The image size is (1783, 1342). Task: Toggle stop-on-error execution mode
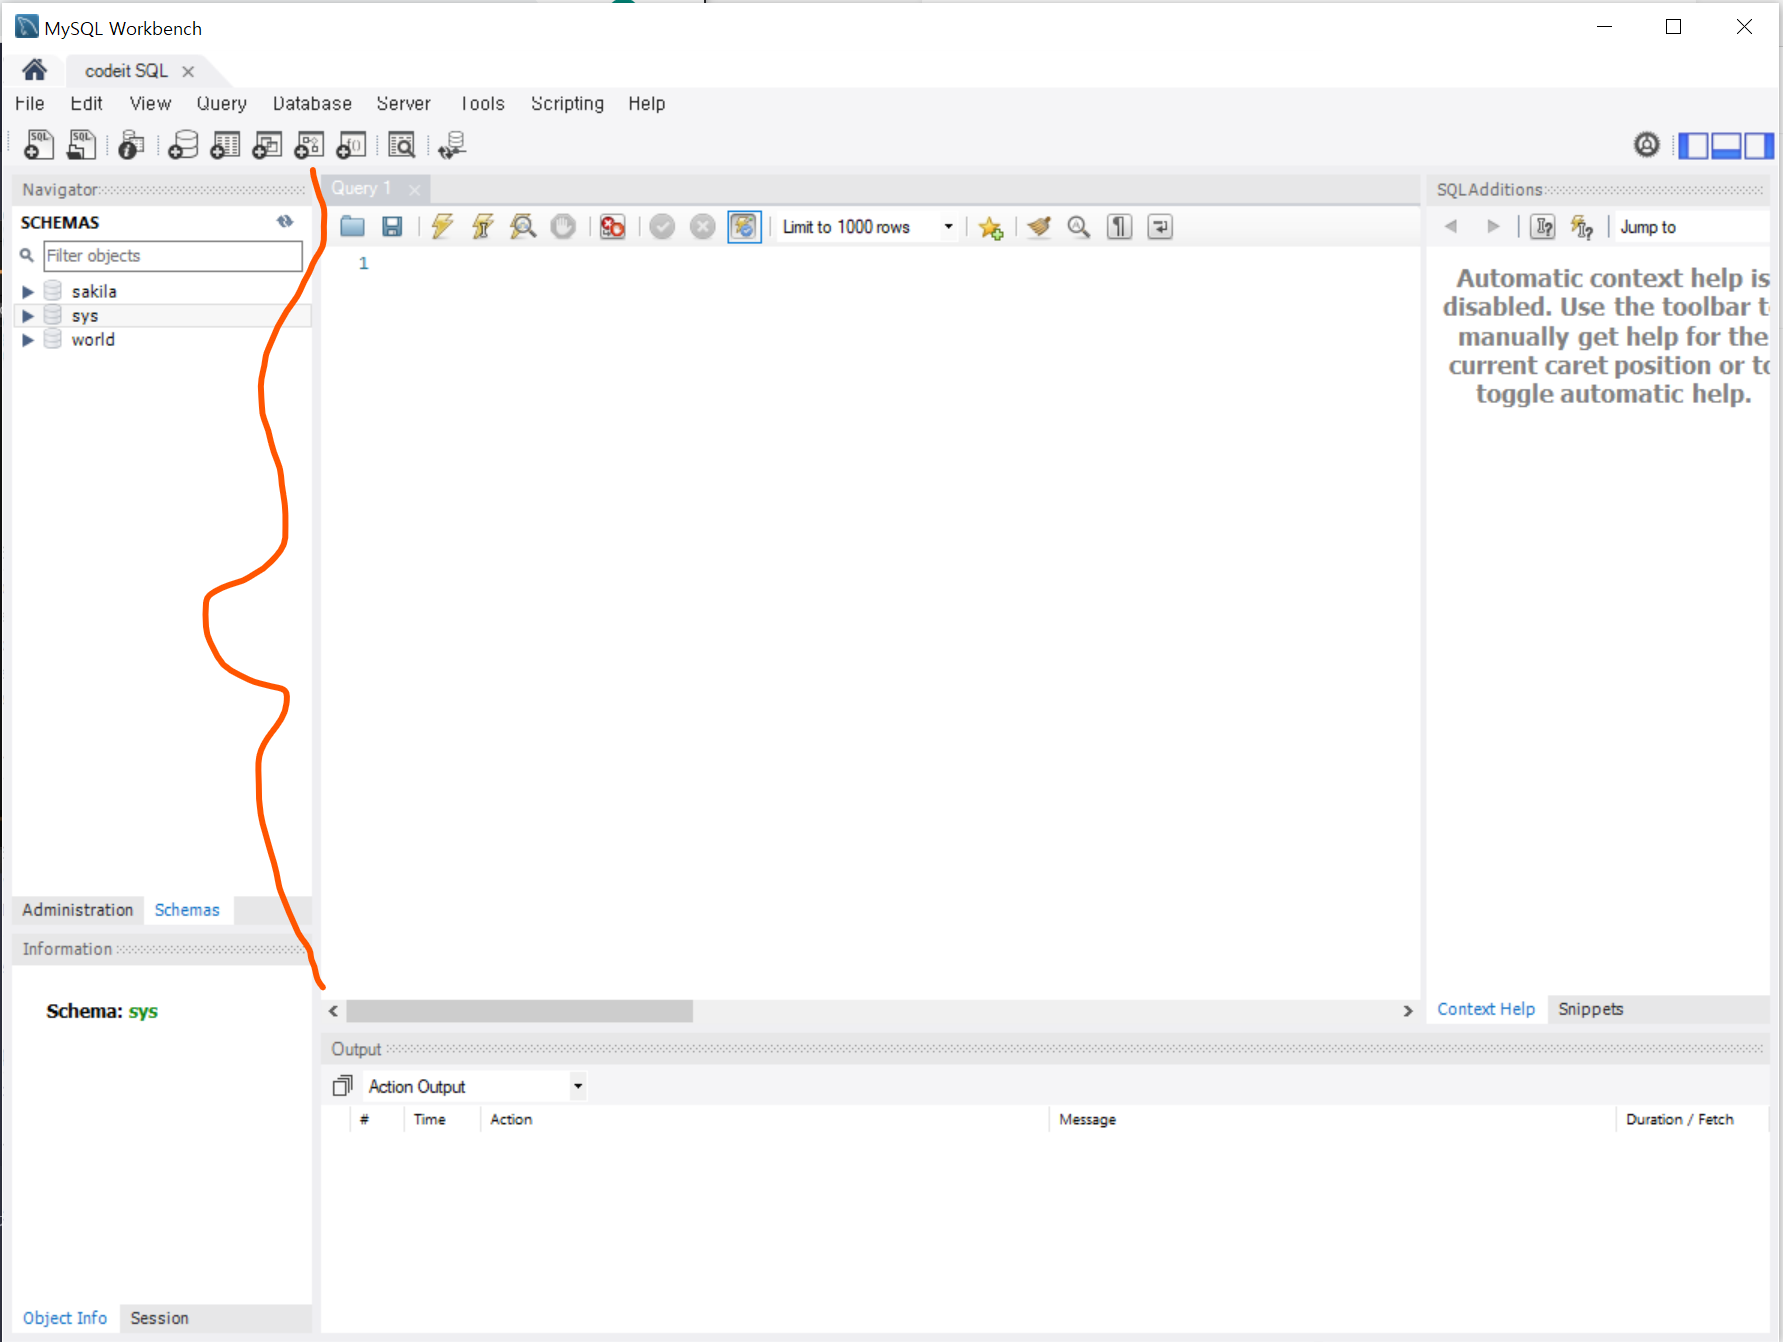612,227
